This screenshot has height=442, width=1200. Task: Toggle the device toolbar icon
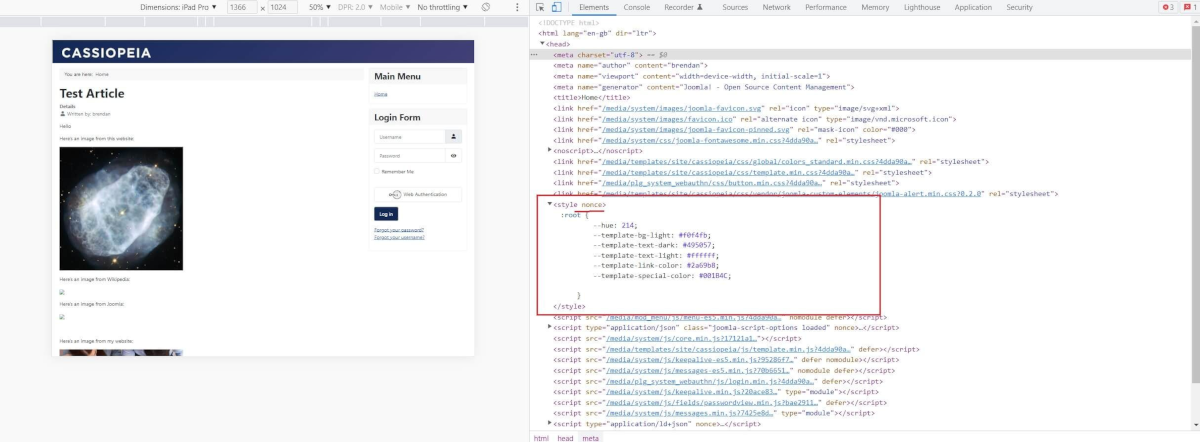(x=556, y=7)
